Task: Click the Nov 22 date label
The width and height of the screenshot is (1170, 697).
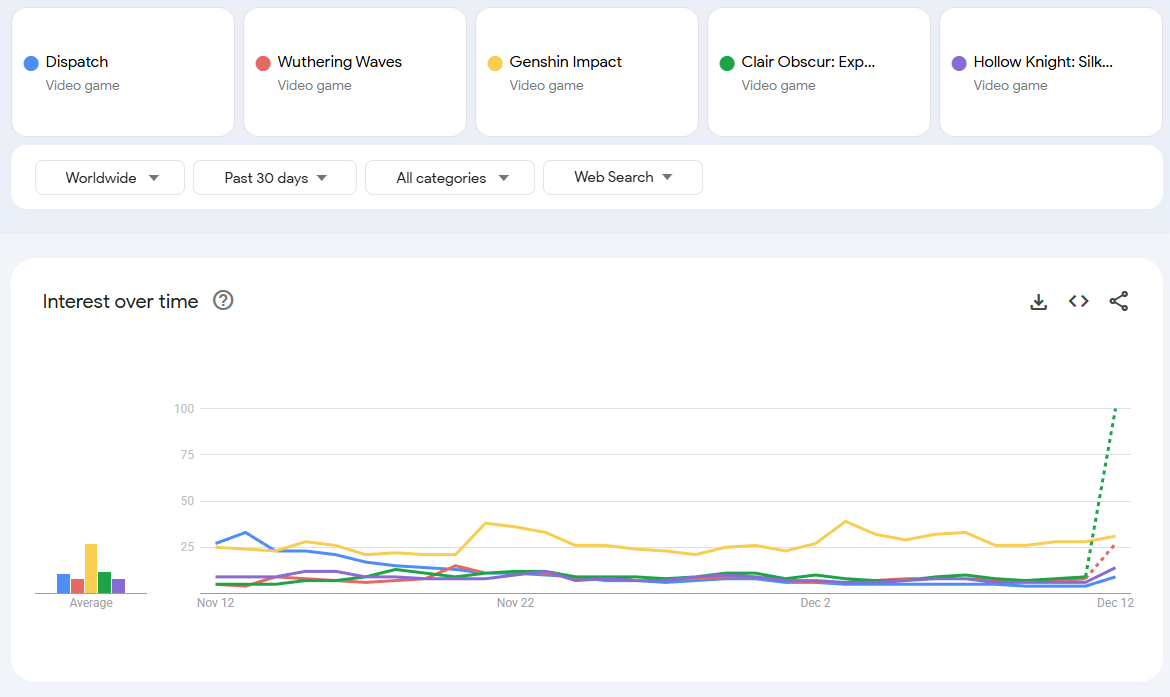Action: point(515,603)
